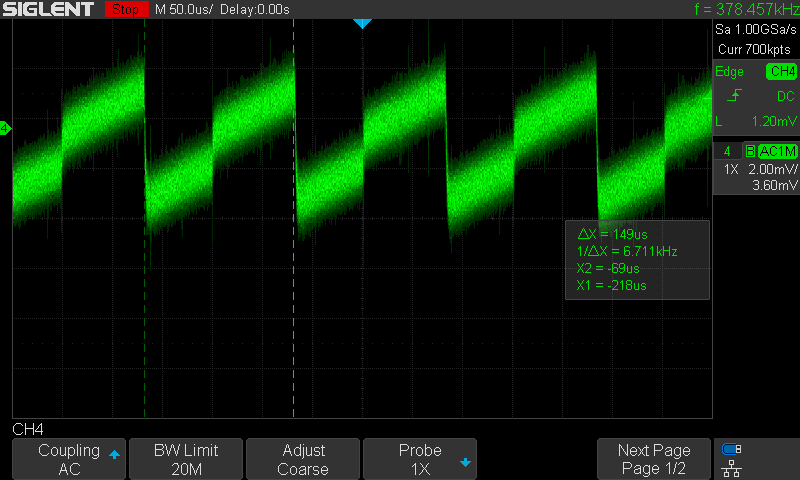Click the Curr 700kpts memory depth
Viewport: 800px width, 480px height.
754,49
